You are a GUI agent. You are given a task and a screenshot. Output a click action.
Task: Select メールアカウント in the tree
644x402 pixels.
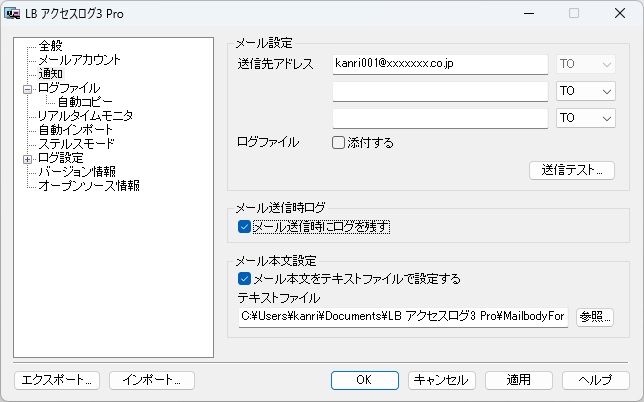coord(79,60)
